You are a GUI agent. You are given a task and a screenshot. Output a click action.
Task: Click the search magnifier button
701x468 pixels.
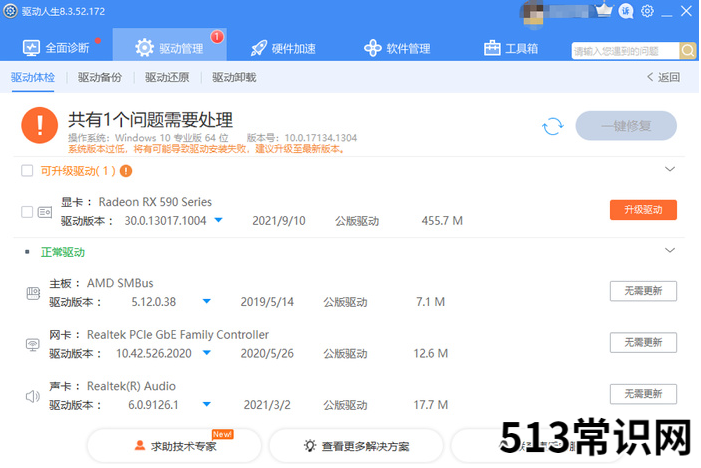688,51
